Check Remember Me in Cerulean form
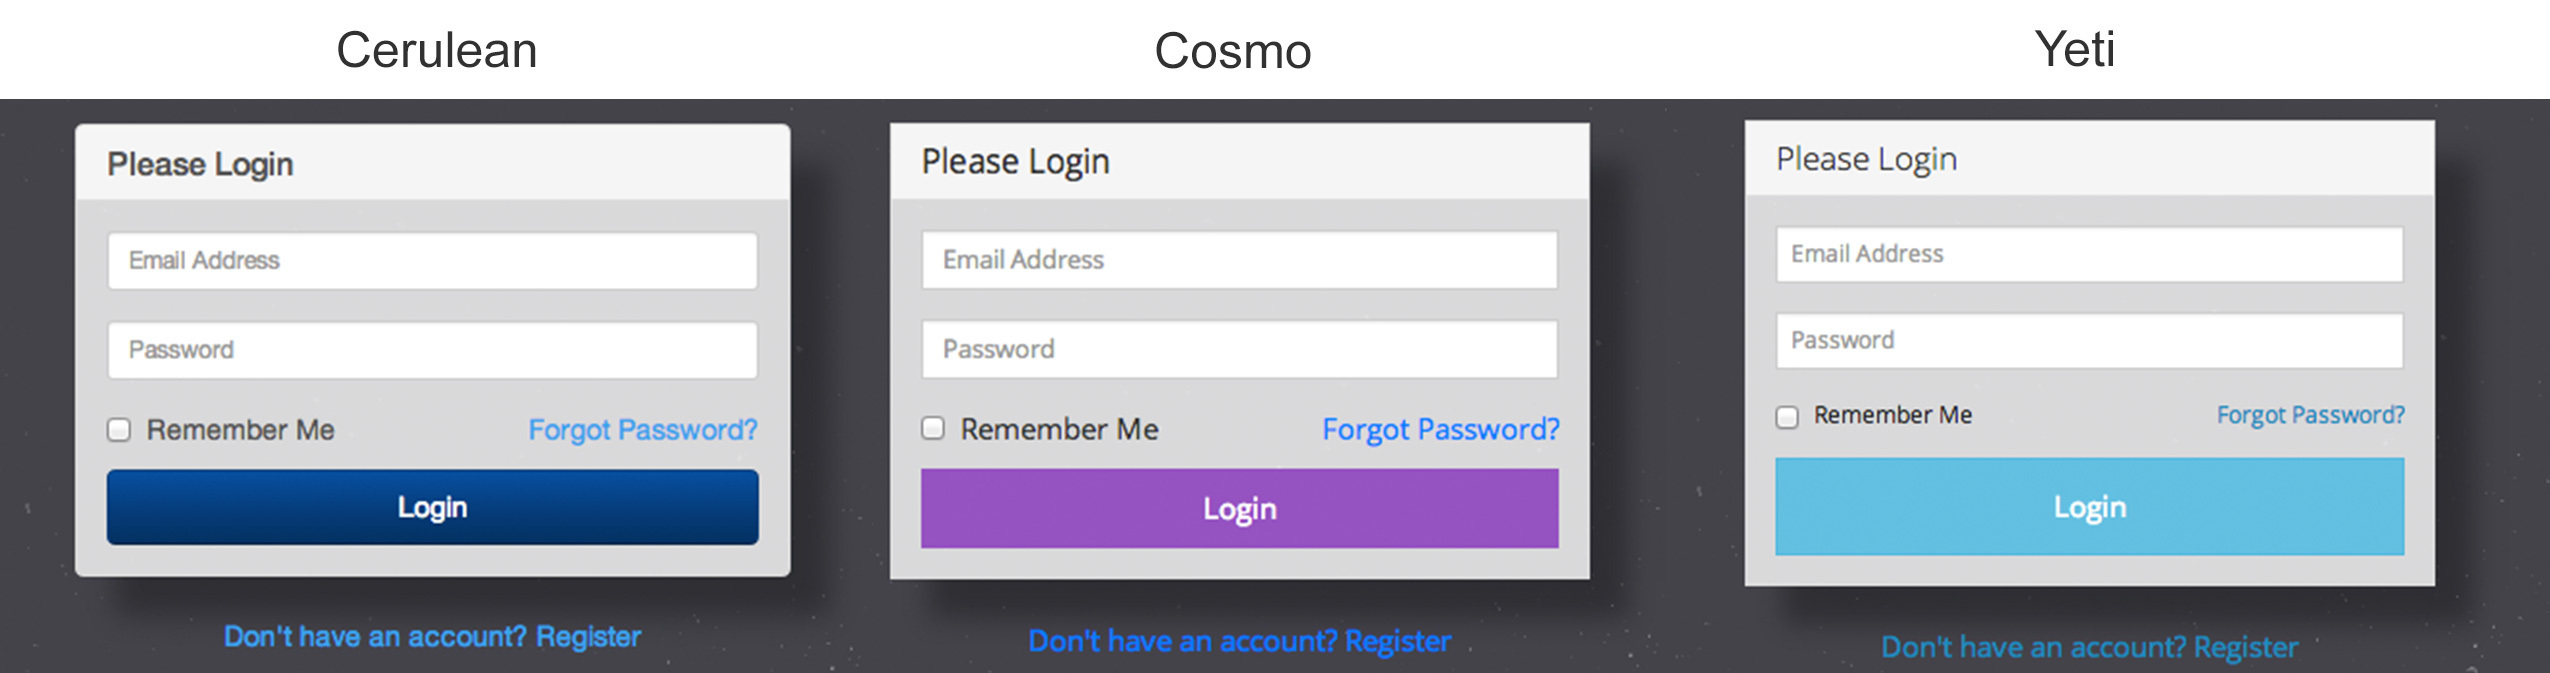2550x673 pixels. pyautogui.click(x=119, y=430)
